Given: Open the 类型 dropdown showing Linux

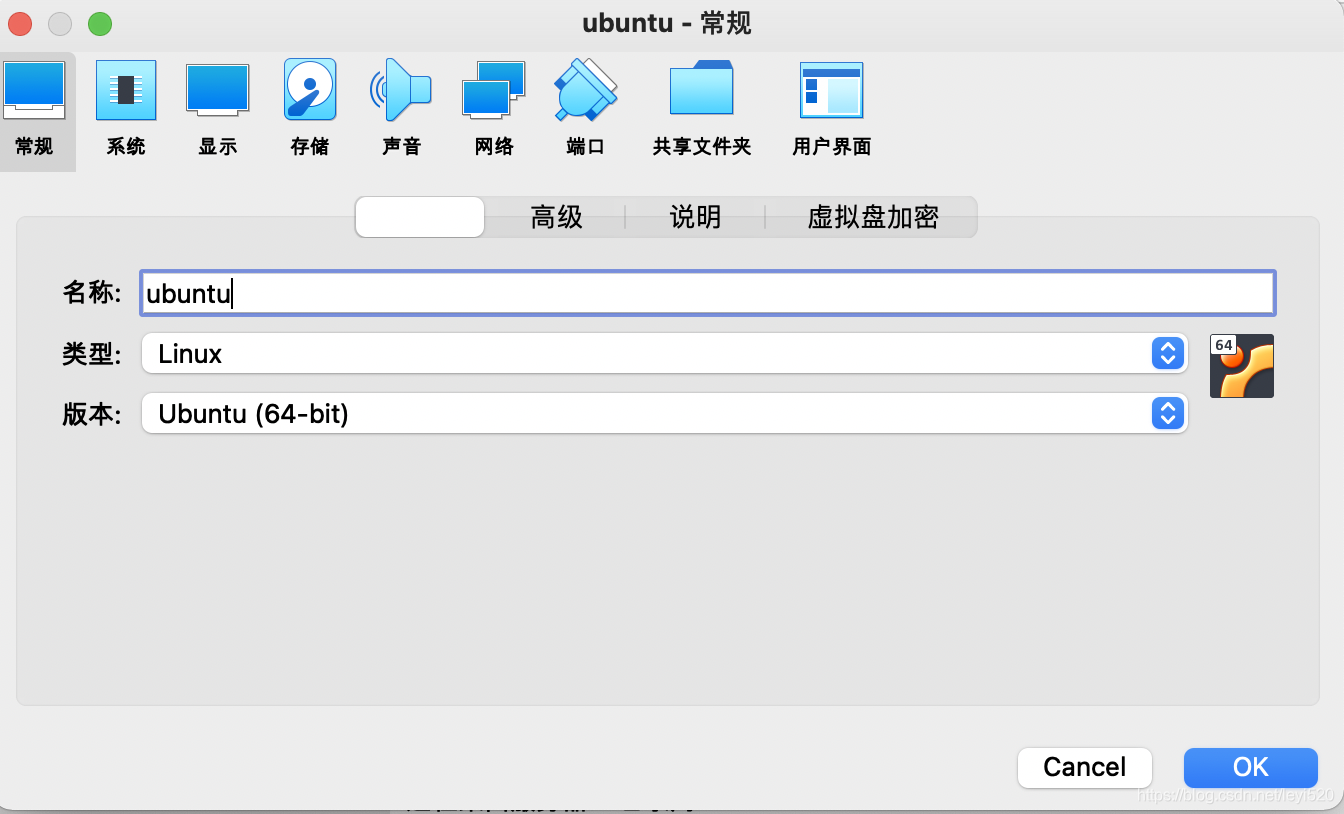Looking at the screenshot, I should [664, 353].
